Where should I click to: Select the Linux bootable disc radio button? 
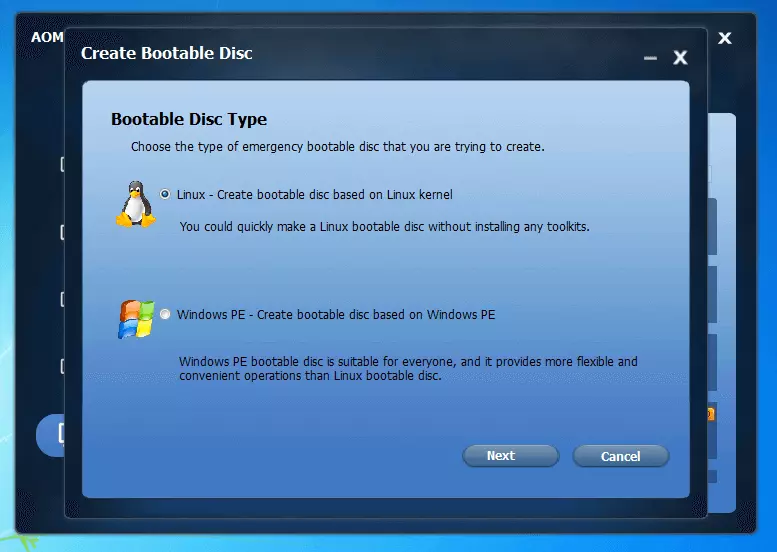coord(165,194)
